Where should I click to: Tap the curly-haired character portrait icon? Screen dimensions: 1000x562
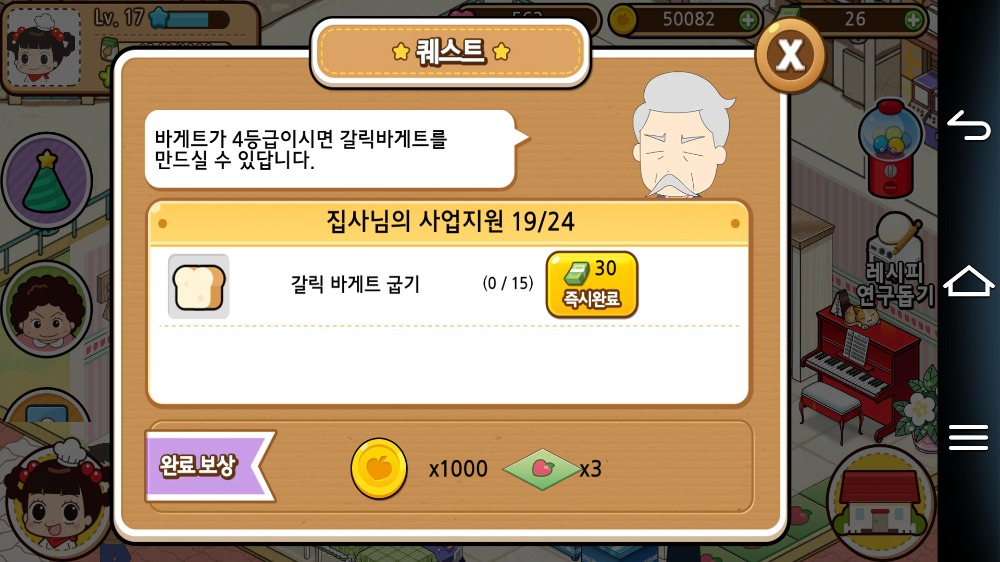[x=47, y=309]
